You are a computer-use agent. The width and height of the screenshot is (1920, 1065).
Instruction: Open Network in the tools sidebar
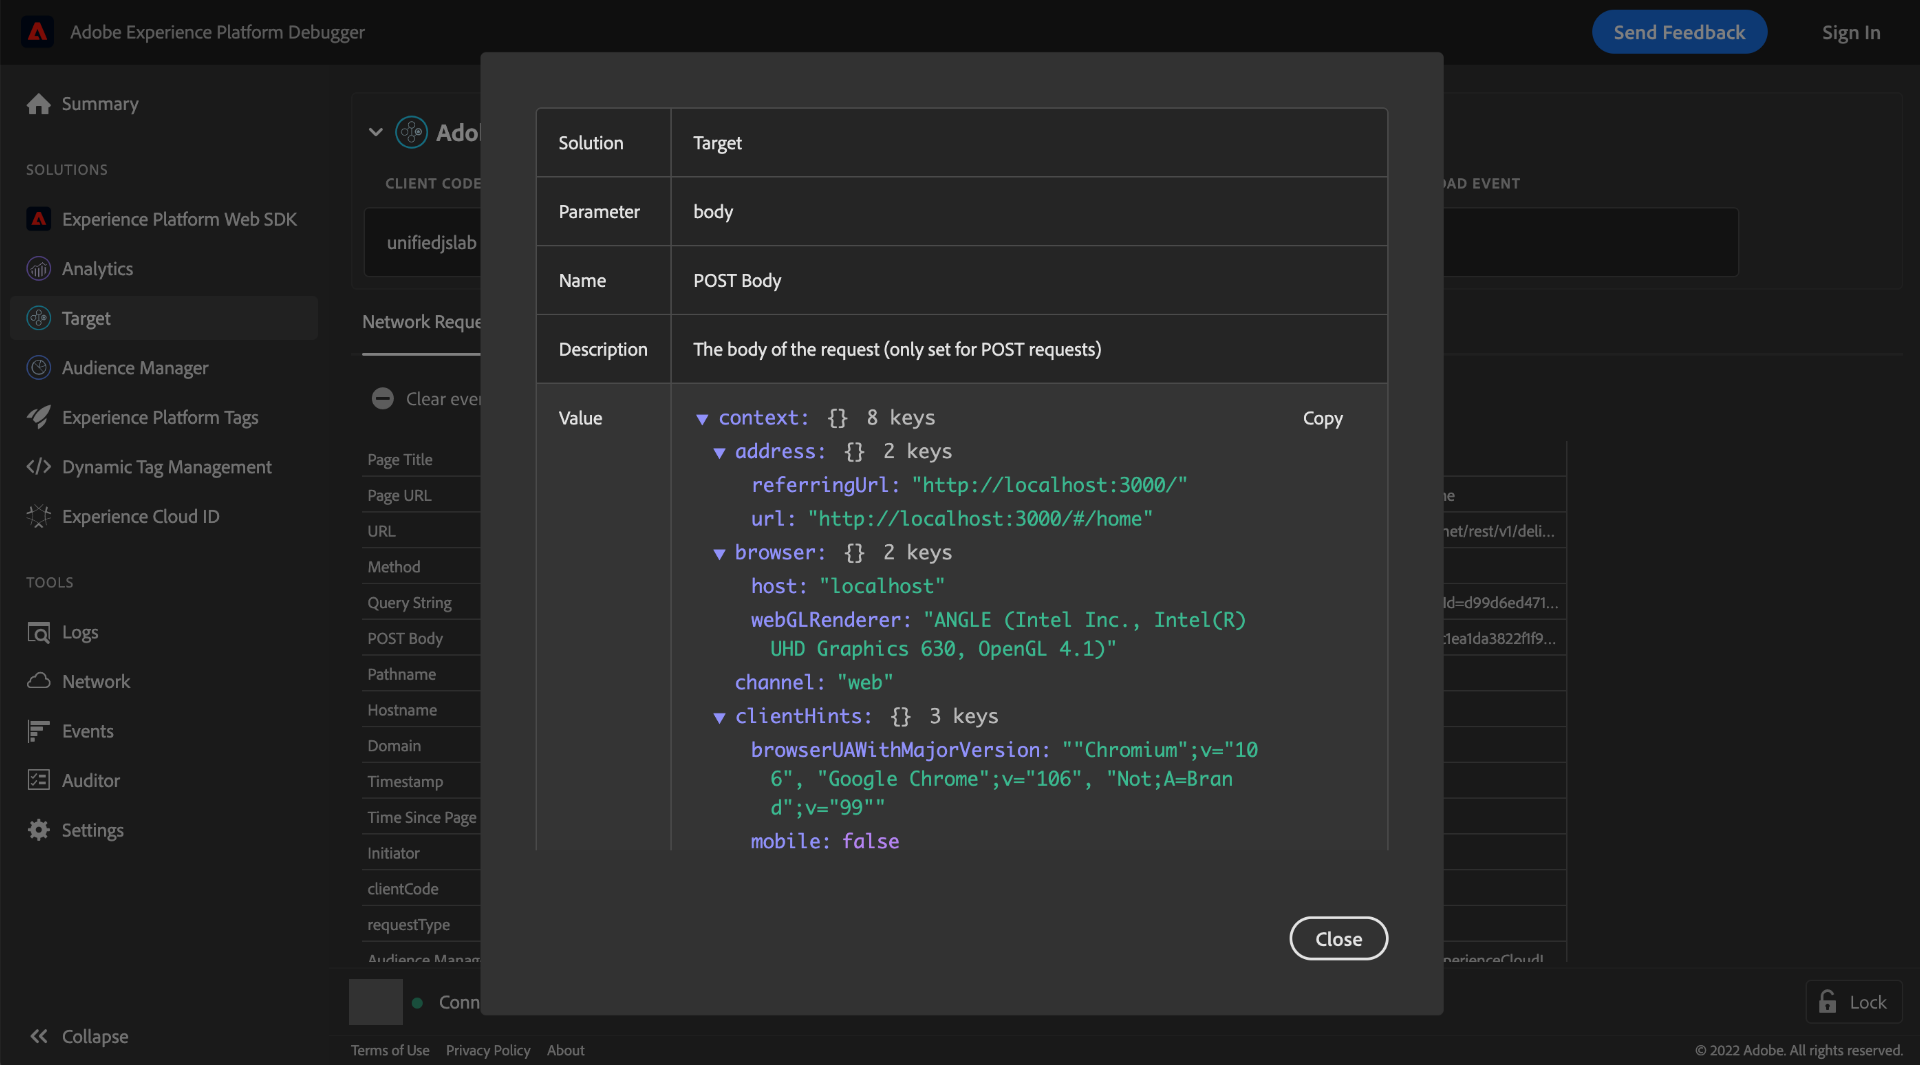(x=96, y=681)
